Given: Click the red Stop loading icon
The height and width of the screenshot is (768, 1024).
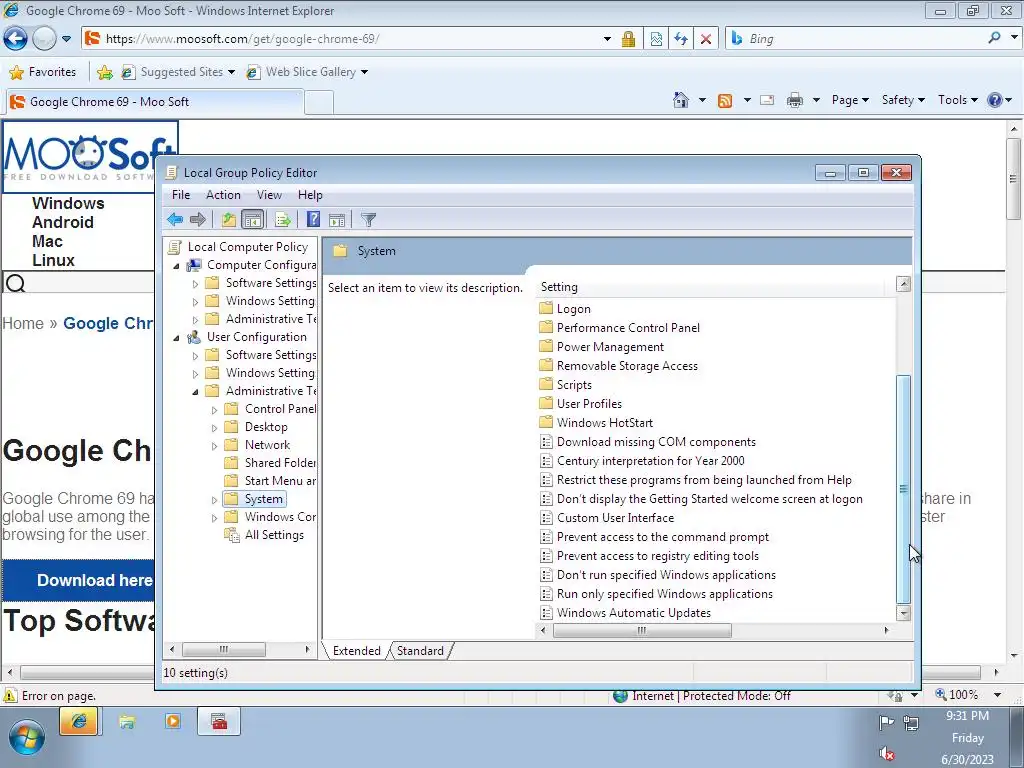Looking at the screenshot, I should pyautogui.click(x=705, y=39).
